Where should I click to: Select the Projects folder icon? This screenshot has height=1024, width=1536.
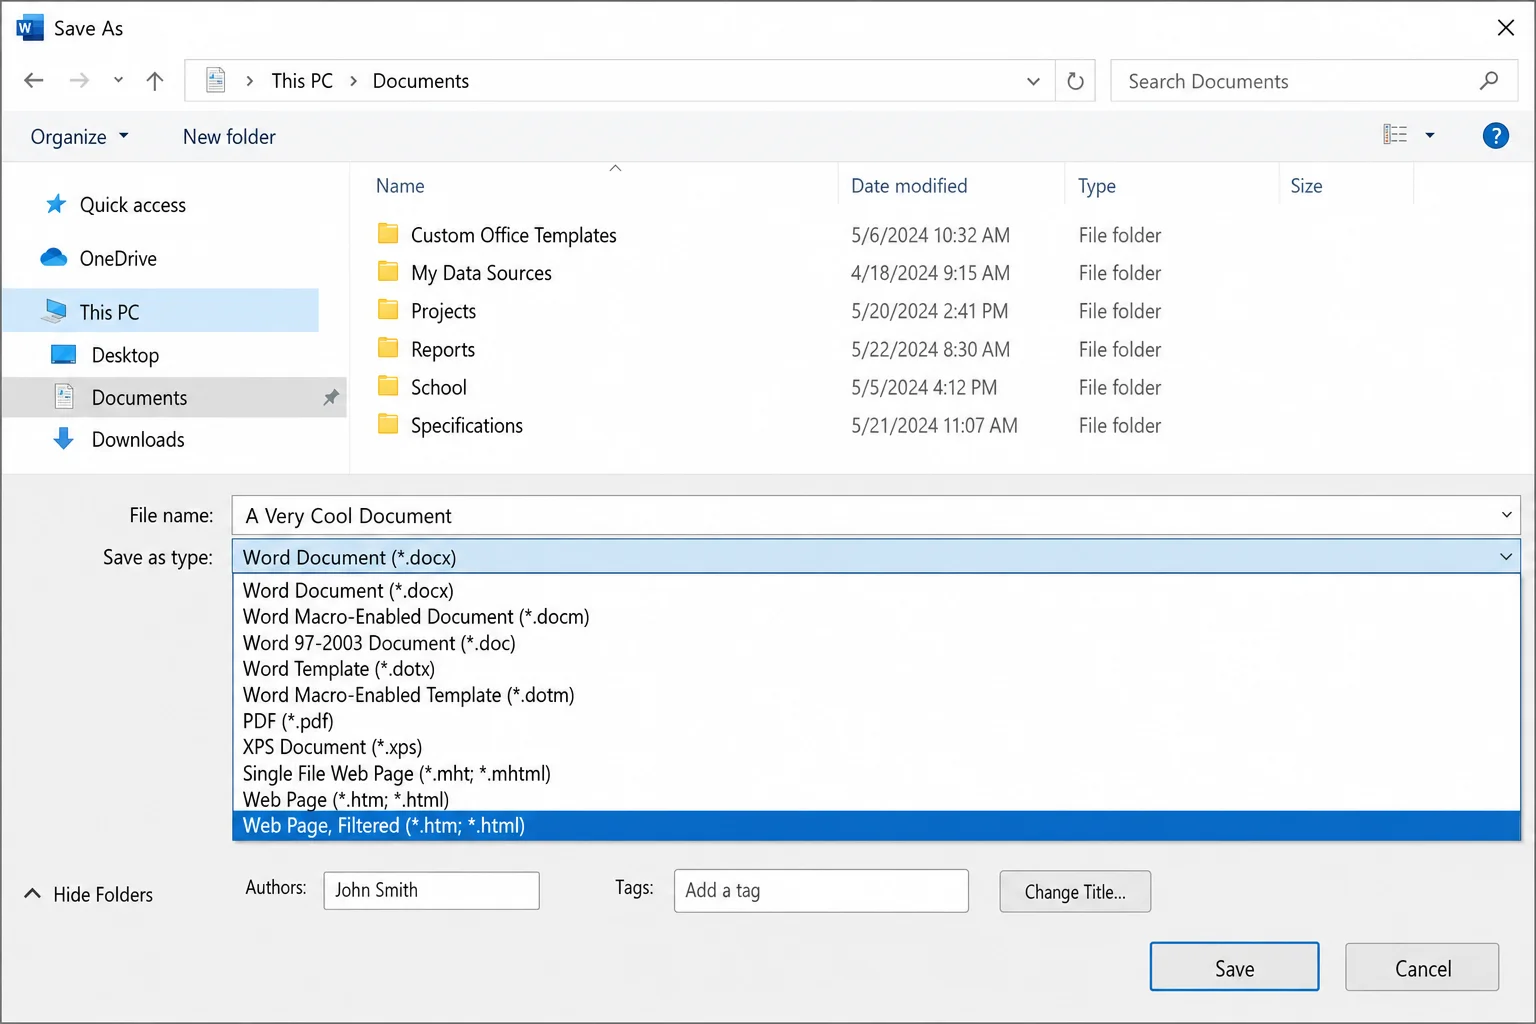(x=388, y=310)
